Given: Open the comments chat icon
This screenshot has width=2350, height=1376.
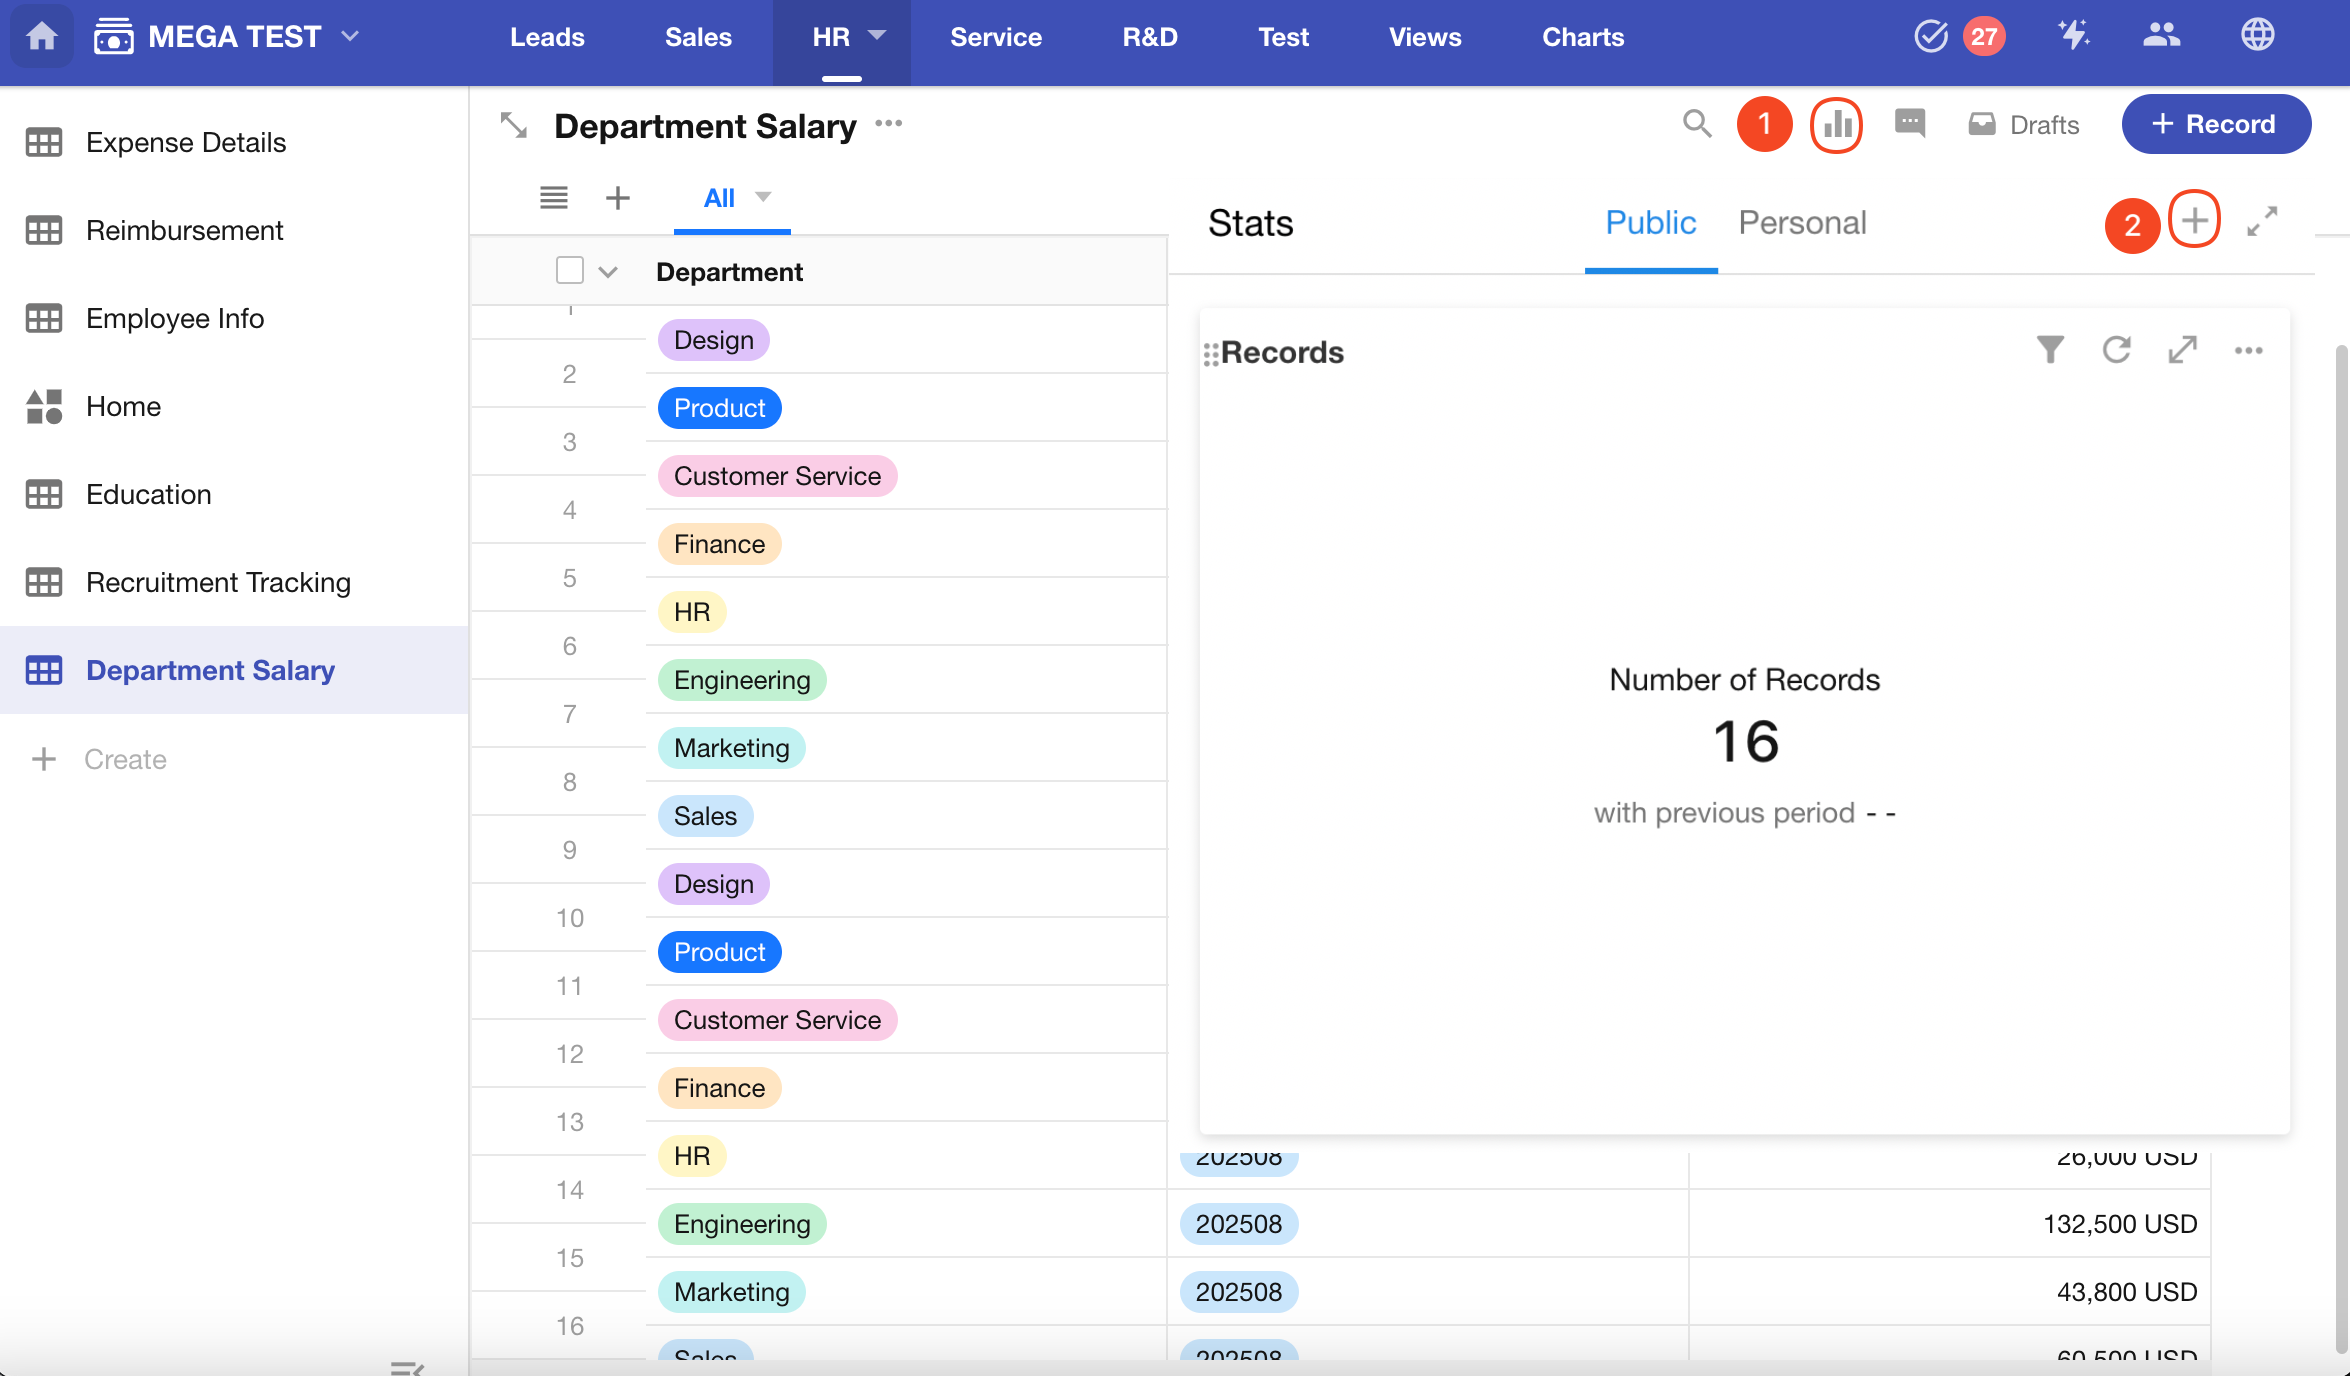Looking at the screenshot, I should pos(1909,124).
